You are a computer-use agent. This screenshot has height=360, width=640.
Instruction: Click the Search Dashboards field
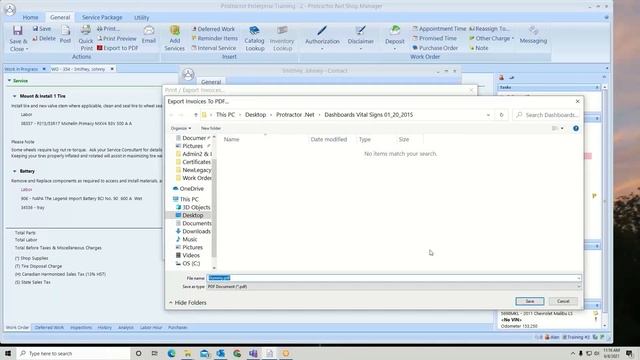[547, 115]
